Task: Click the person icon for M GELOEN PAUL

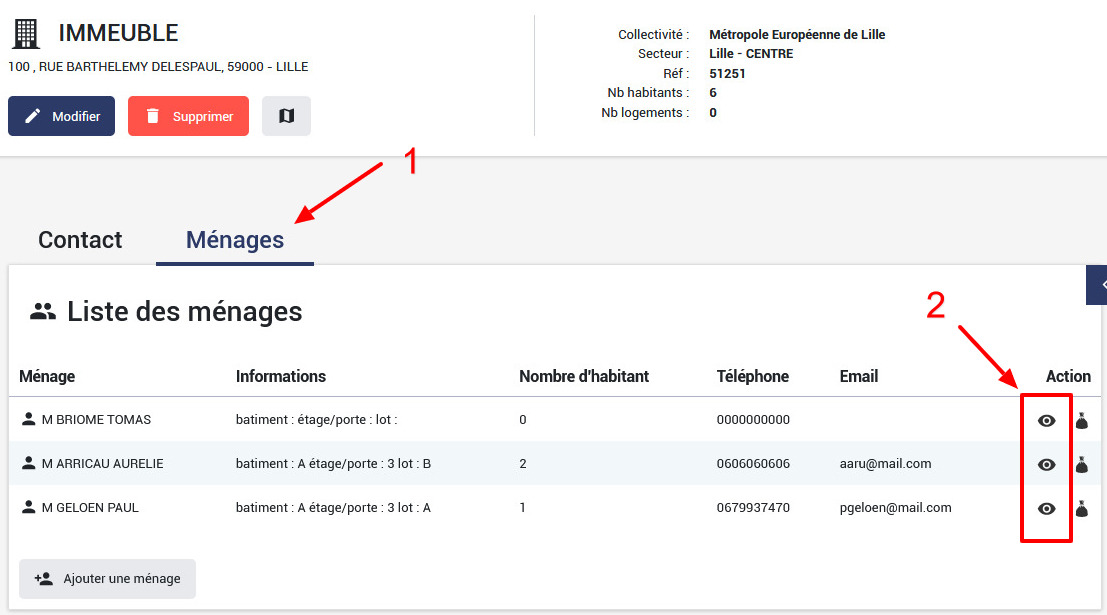Action: [x=29, y=507]
